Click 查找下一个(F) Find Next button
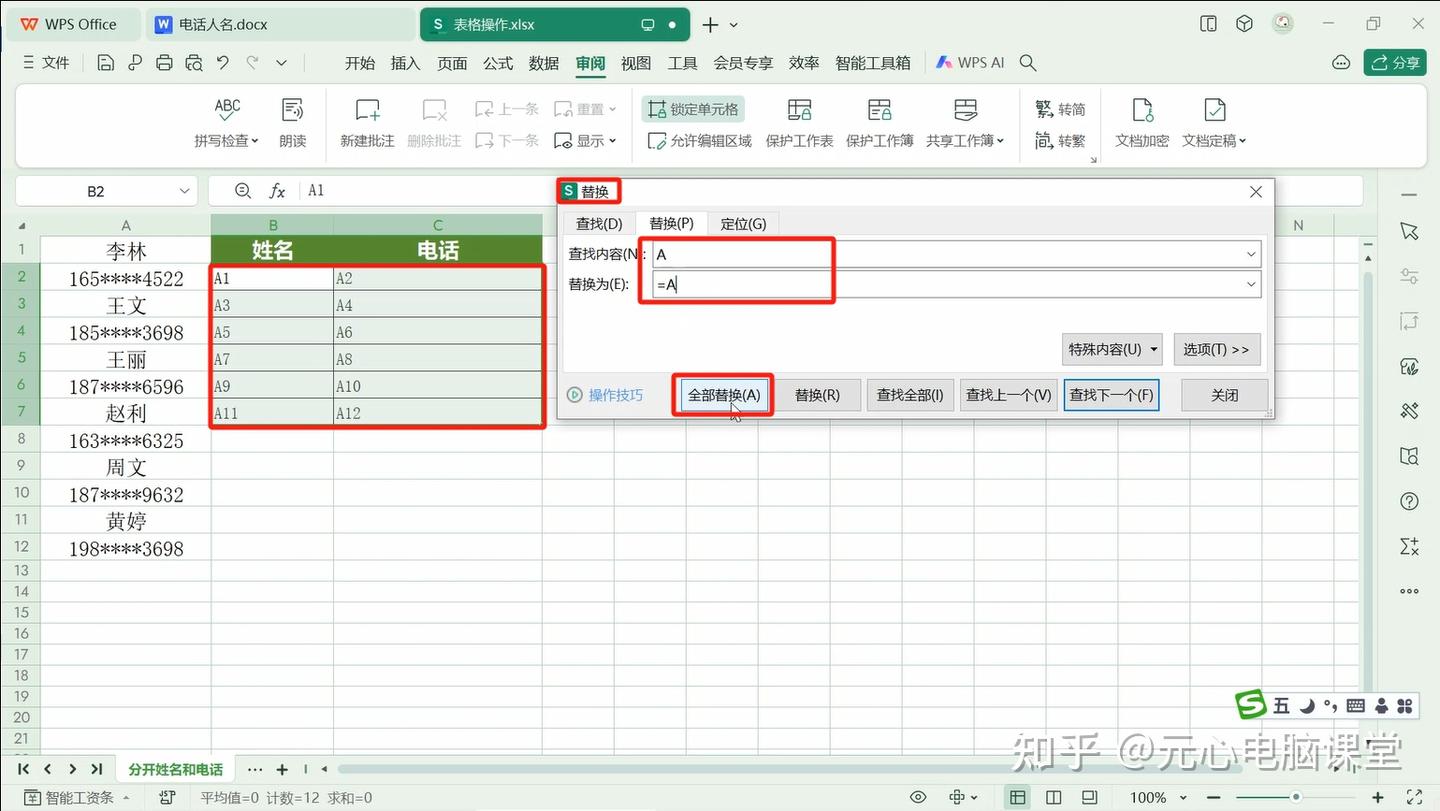The image size is (1440, 811). click(1112, 395)
